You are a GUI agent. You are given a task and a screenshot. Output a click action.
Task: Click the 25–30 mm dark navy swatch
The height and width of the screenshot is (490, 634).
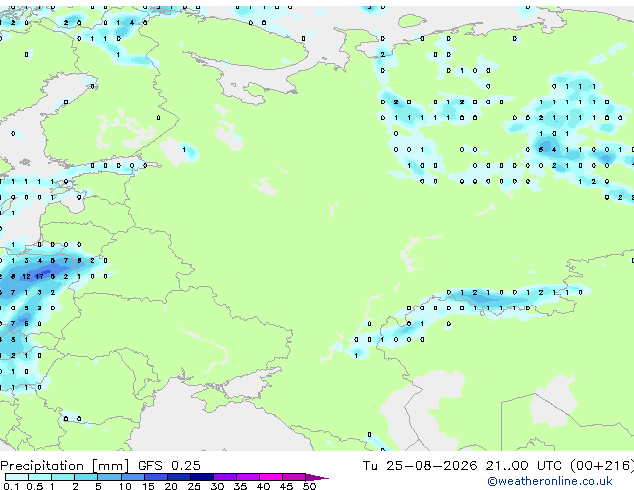pyautogui.click(x=201, y=477)
